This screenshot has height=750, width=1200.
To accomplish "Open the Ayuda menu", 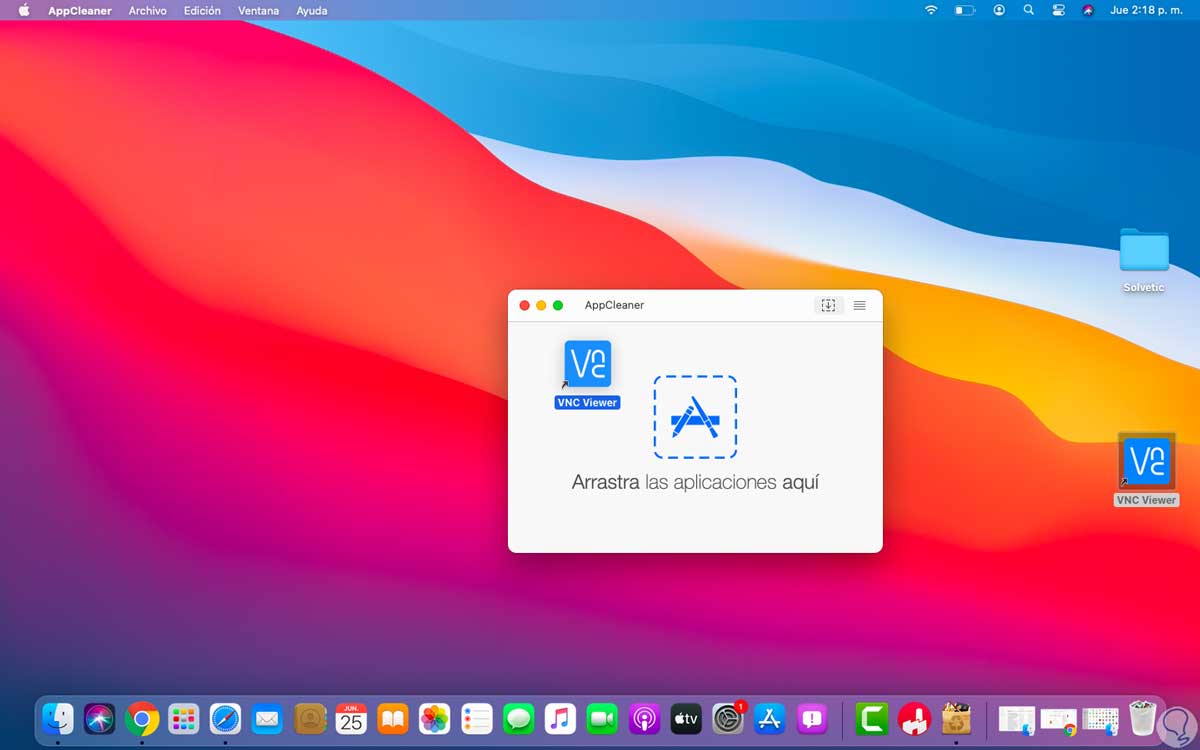I will (x=312, y=10).
